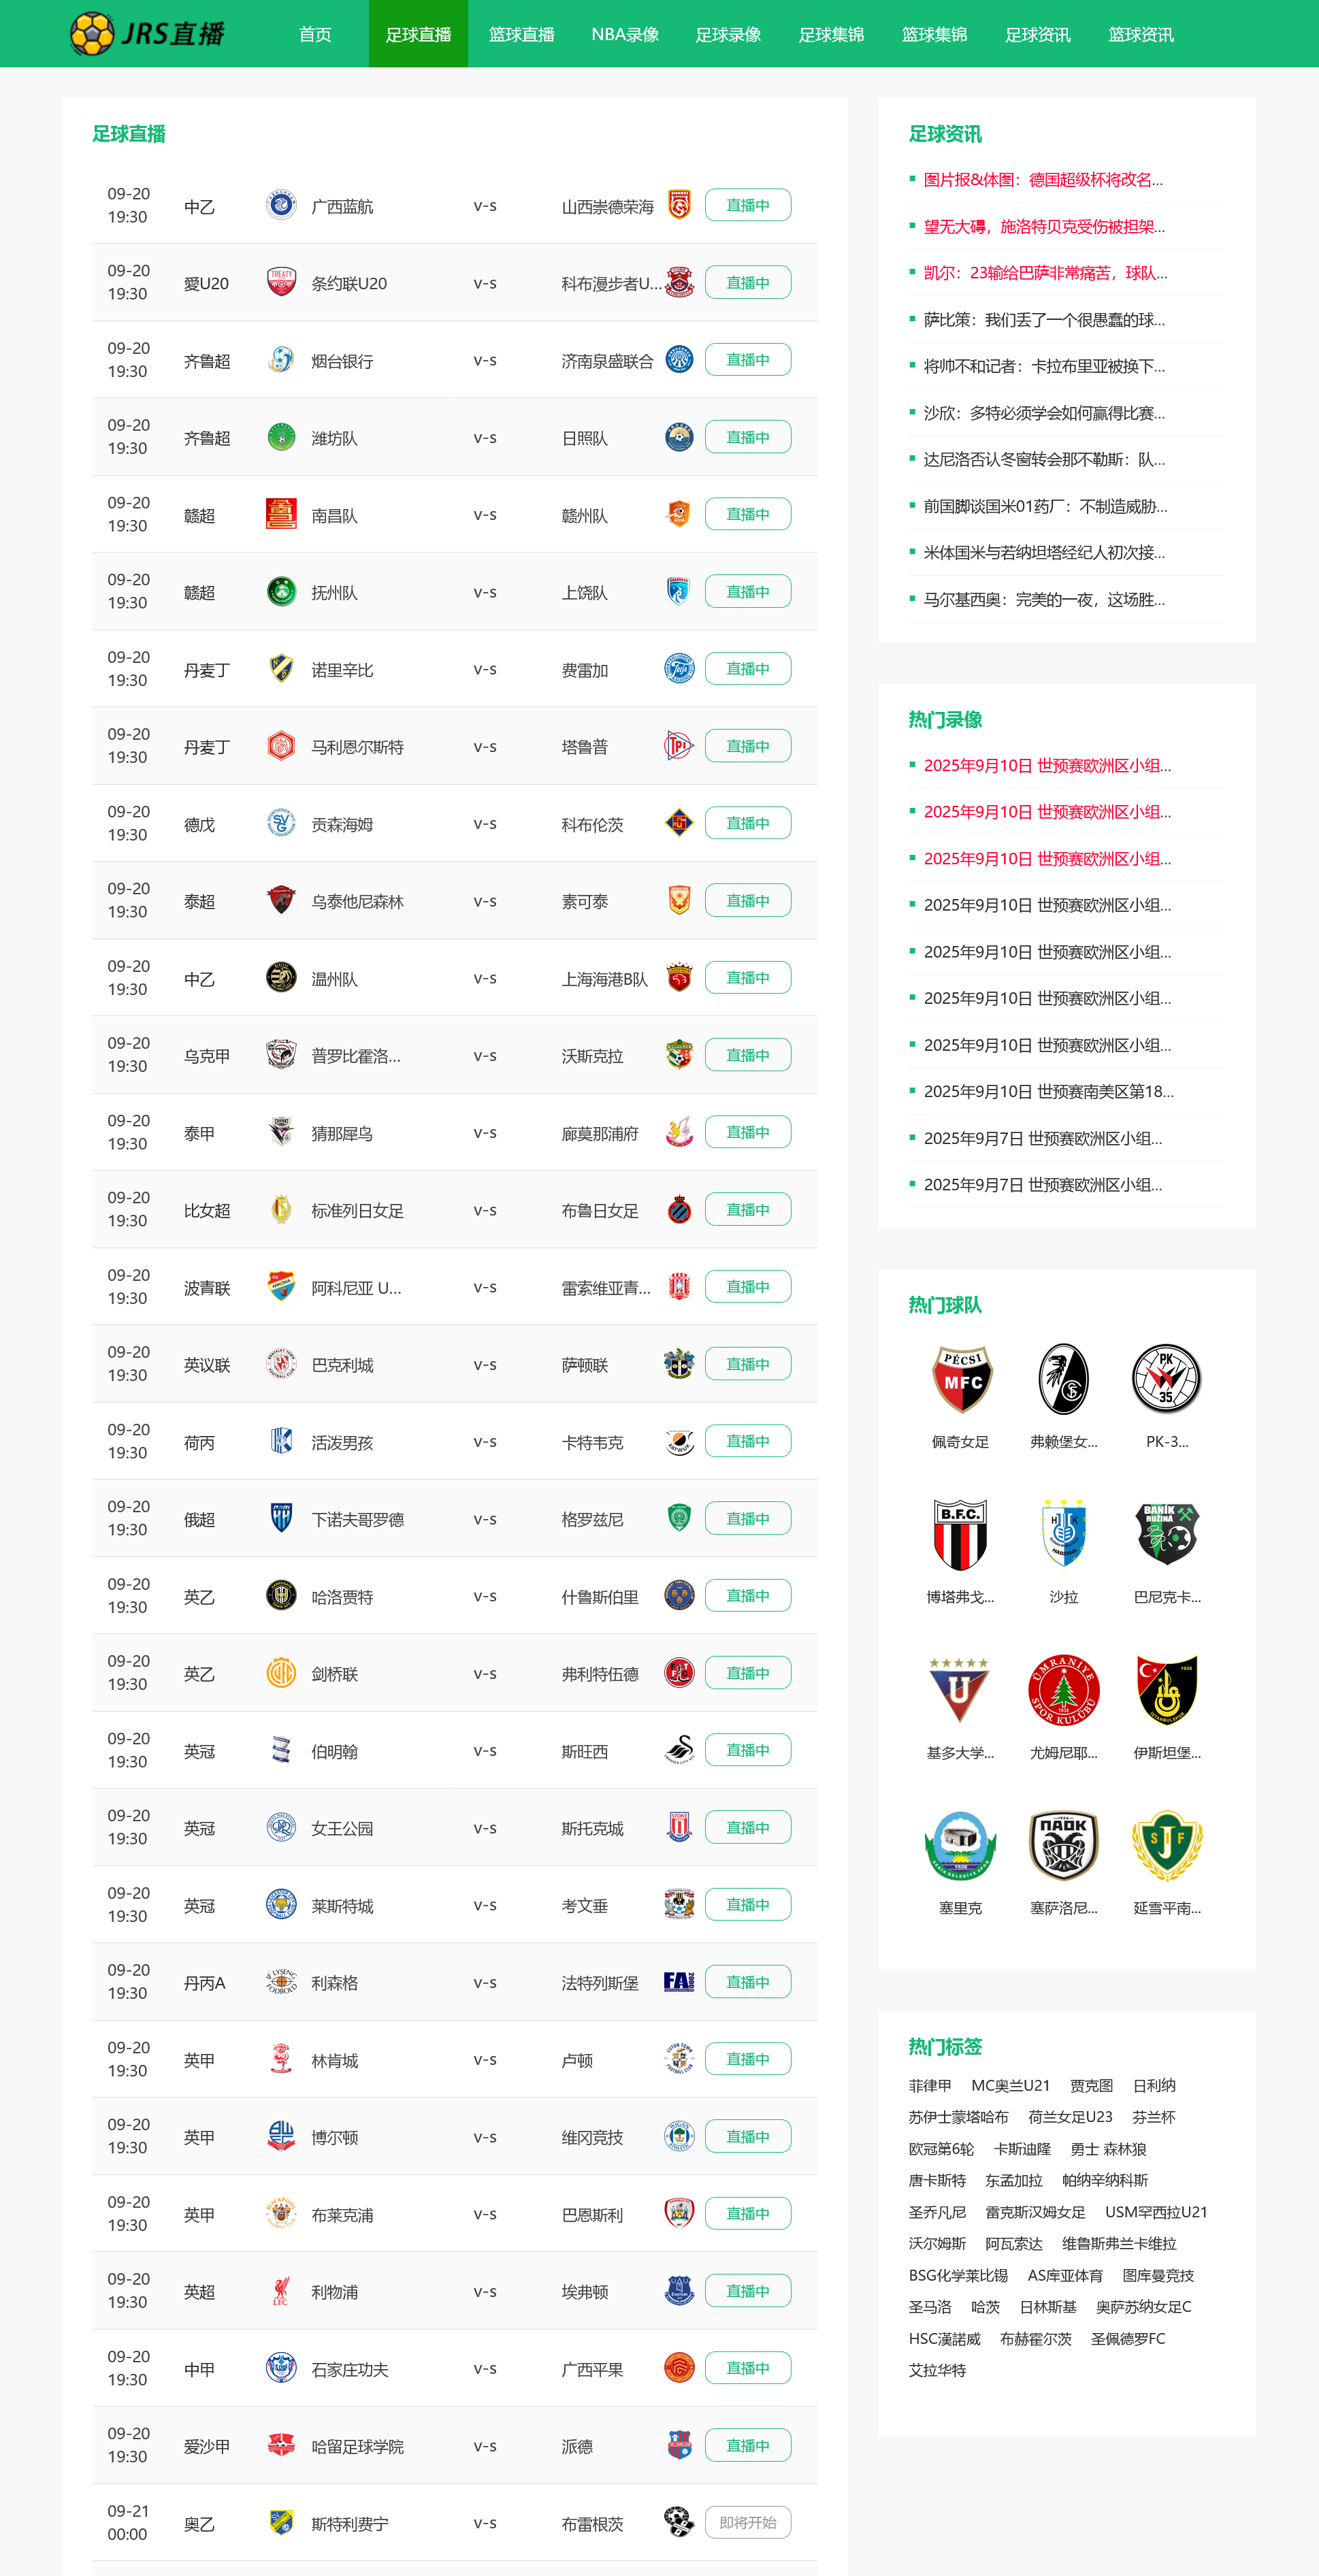Select the 尤姆尼耶 red tree club badge
1319x2576 pixels.
1063,1690
